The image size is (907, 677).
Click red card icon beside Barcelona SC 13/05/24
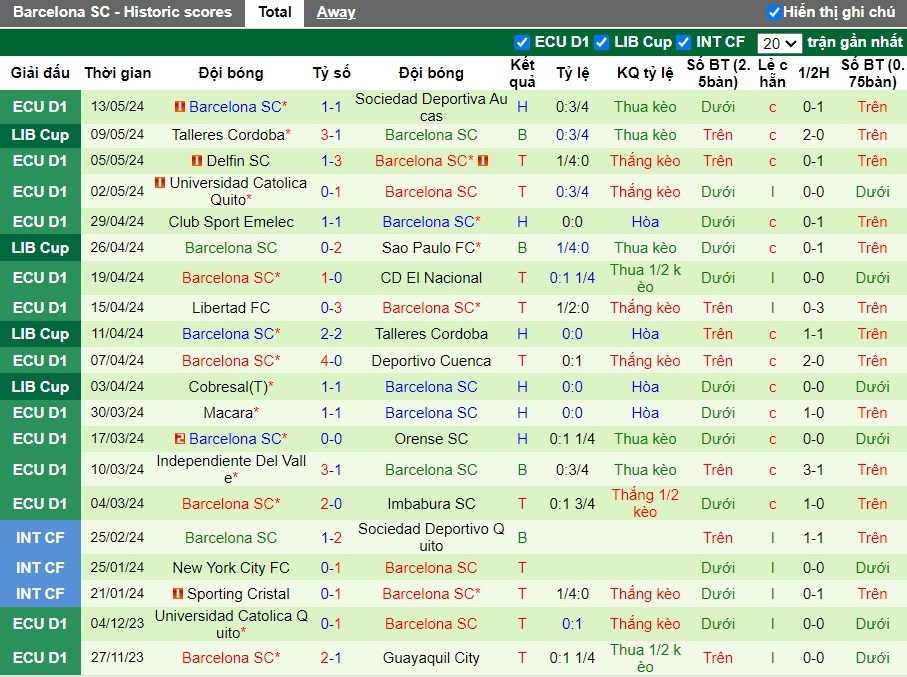point(180,107)
